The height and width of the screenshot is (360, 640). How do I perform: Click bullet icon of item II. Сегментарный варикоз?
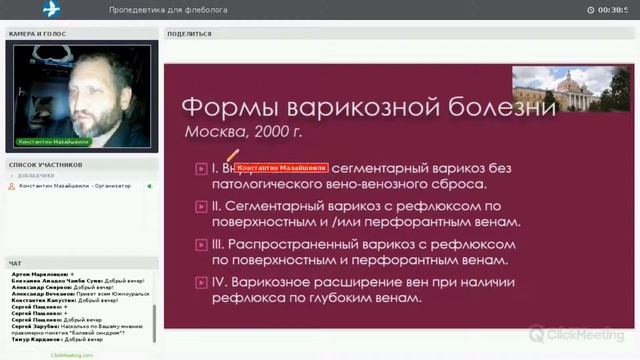pos(201,207)
